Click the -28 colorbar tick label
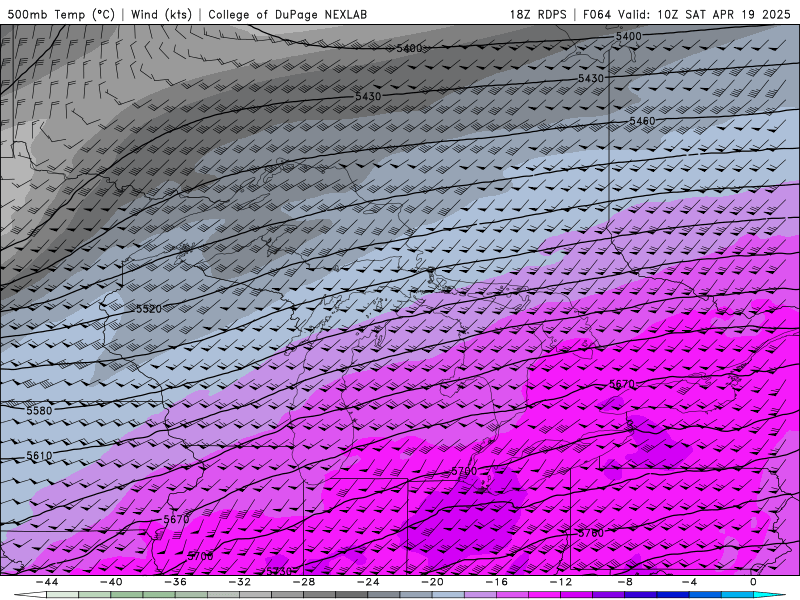This screenshot has width=800, height=600. point(304,582)
